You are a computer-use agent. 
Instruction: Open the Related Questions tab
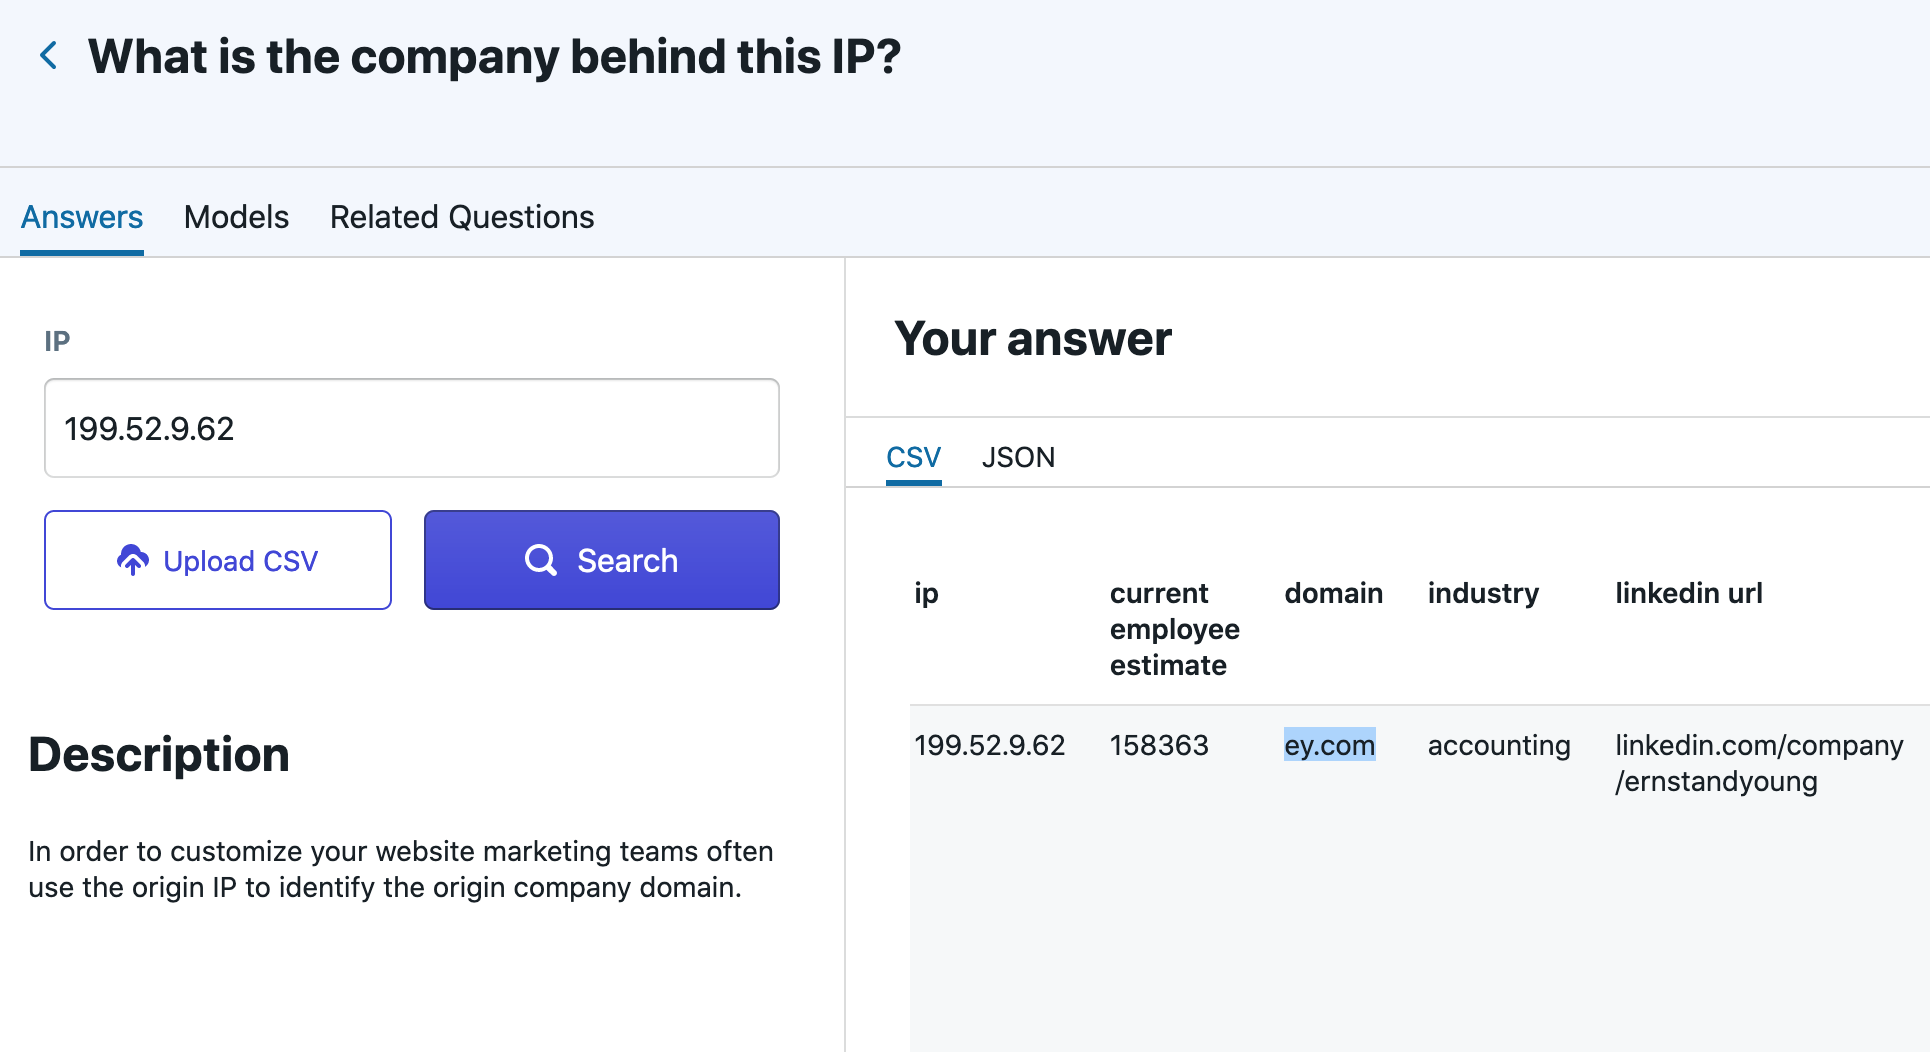tap(462, 217)
